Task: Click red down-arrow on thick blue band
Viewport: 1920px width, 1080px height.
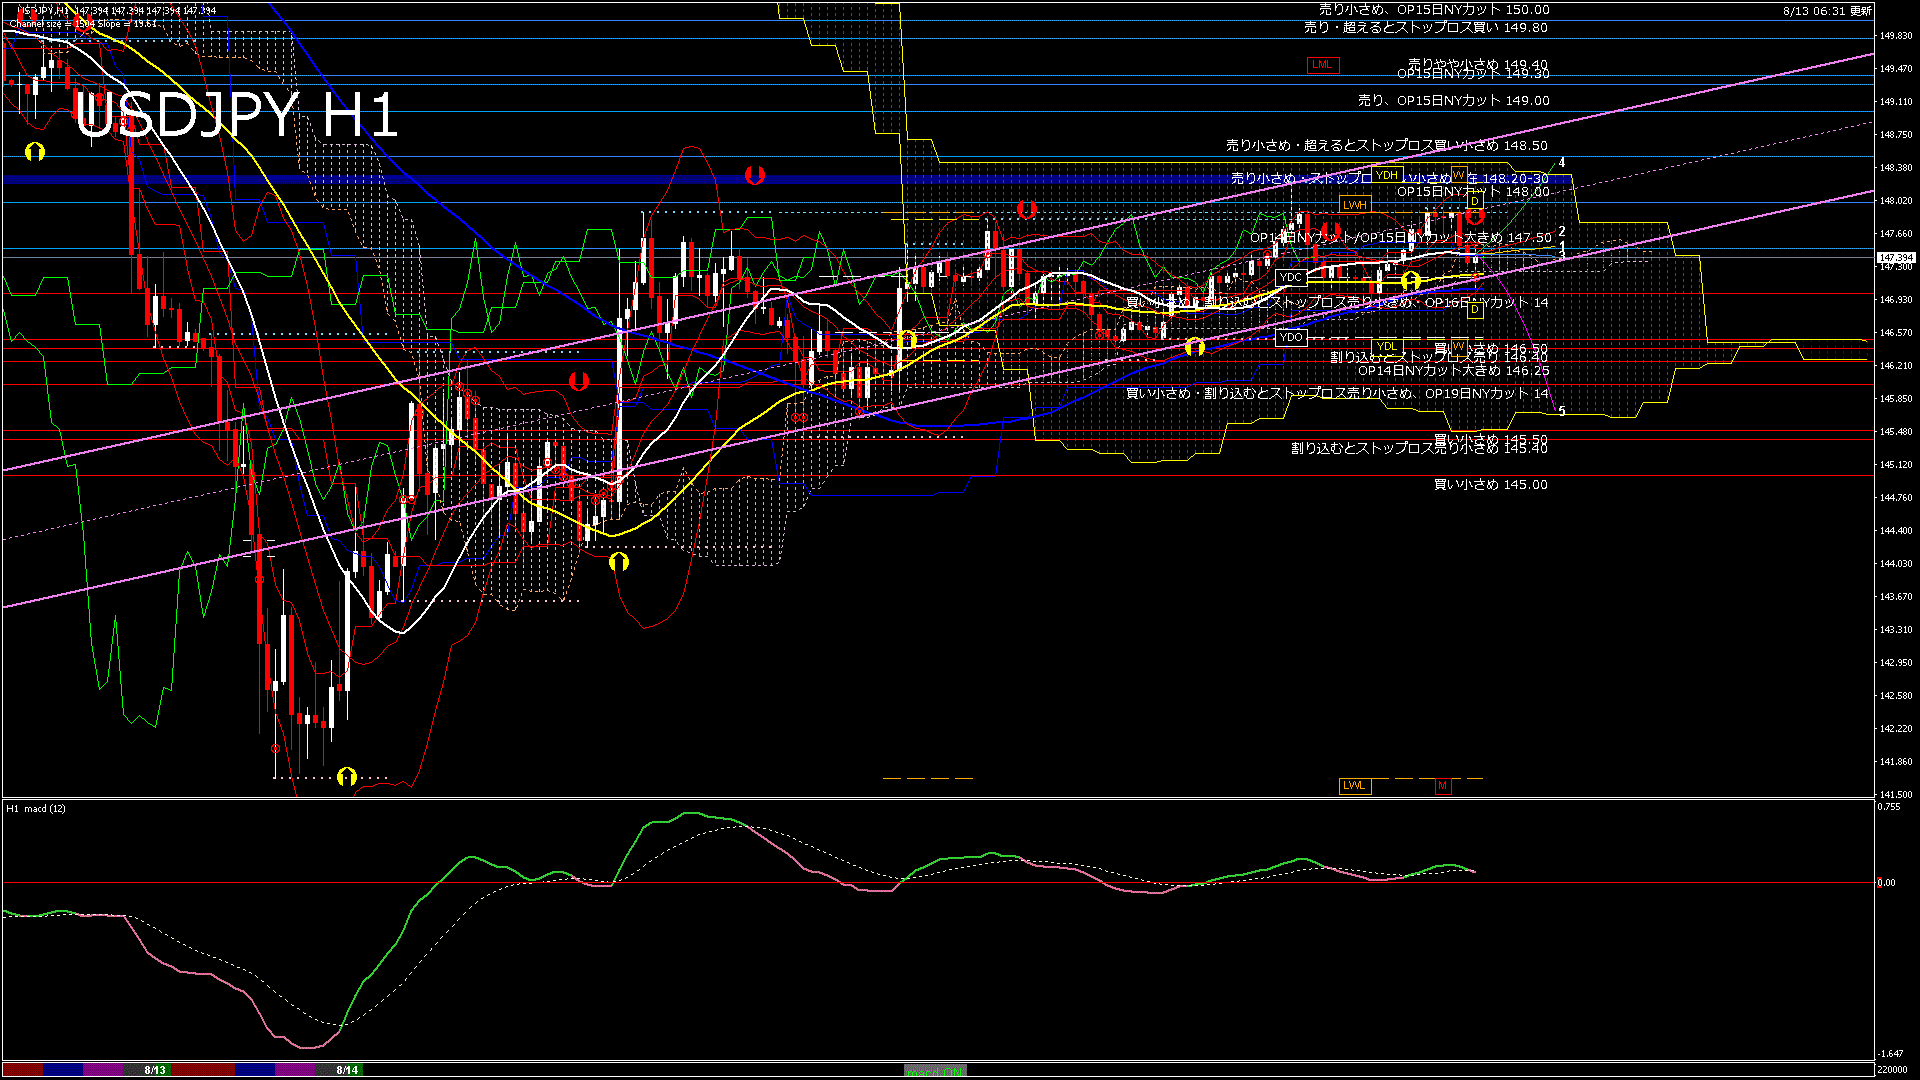Action: point(755,176)
